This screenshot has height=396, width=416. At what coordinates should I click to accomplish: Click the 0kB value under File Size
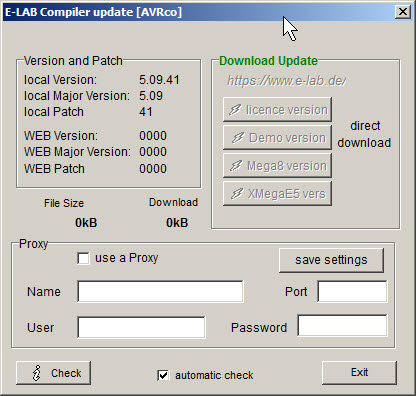pyautogui.click(x=86, y=223)
